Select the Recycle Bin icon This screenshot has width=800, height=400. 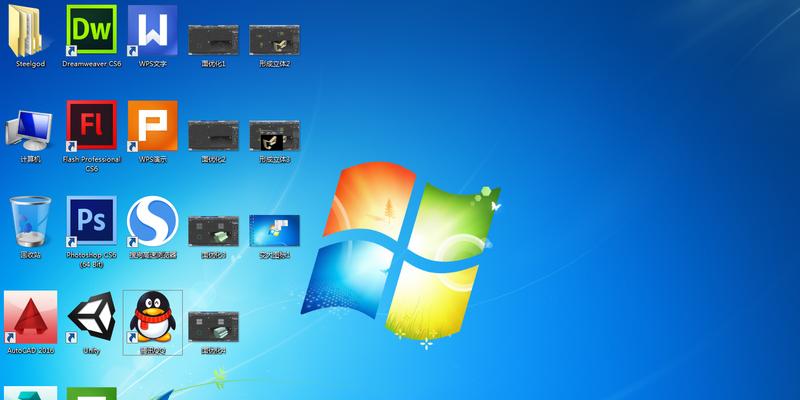coord(30,221)
